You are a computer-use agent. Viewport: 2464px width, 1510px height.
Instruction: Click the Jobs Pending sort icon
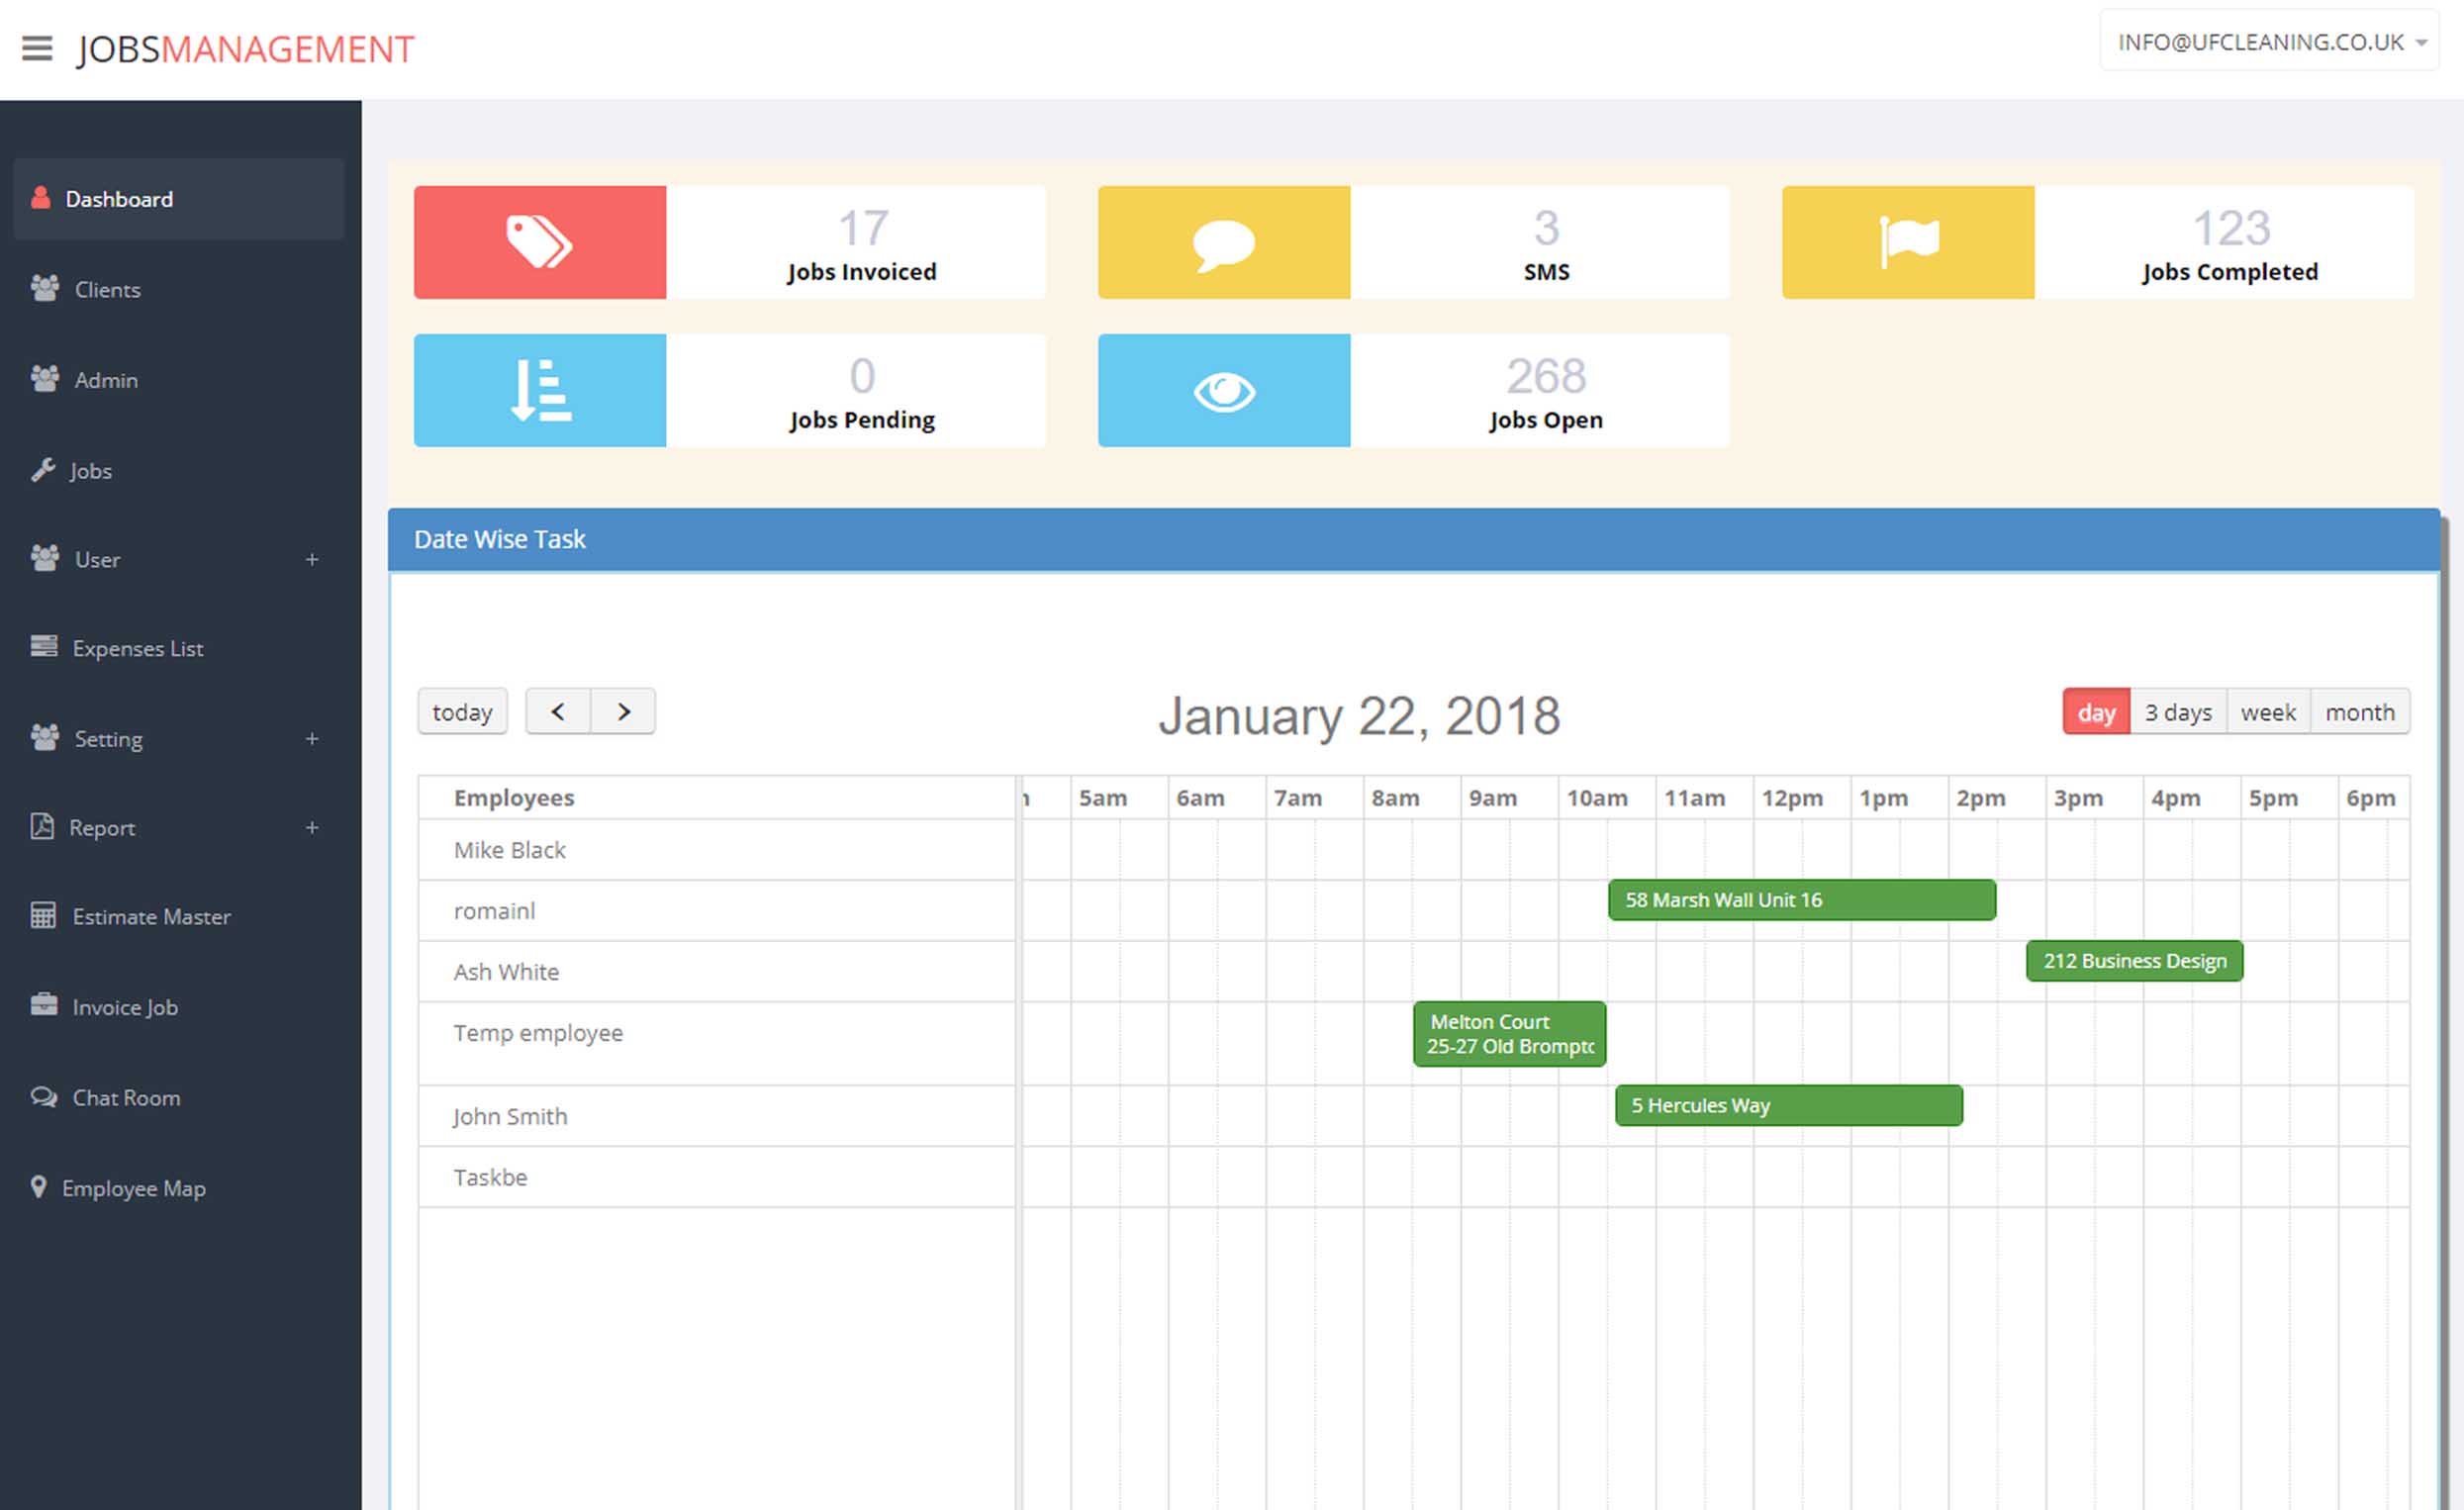pyautogui.click(x=539, y=390)
